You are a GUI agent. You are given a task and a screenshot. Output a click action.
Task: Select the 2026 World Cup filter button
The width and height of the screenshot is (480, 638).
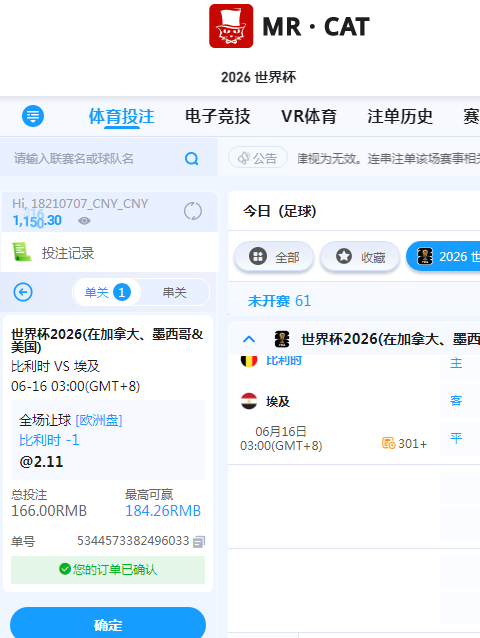tap(443, 256)
